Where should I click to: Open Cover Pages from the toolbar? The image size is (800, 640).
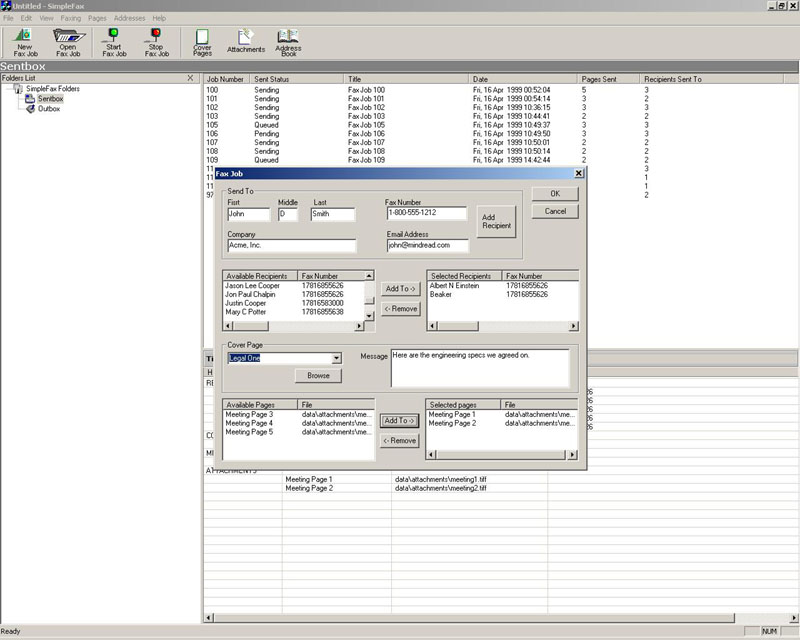point(202,42)
